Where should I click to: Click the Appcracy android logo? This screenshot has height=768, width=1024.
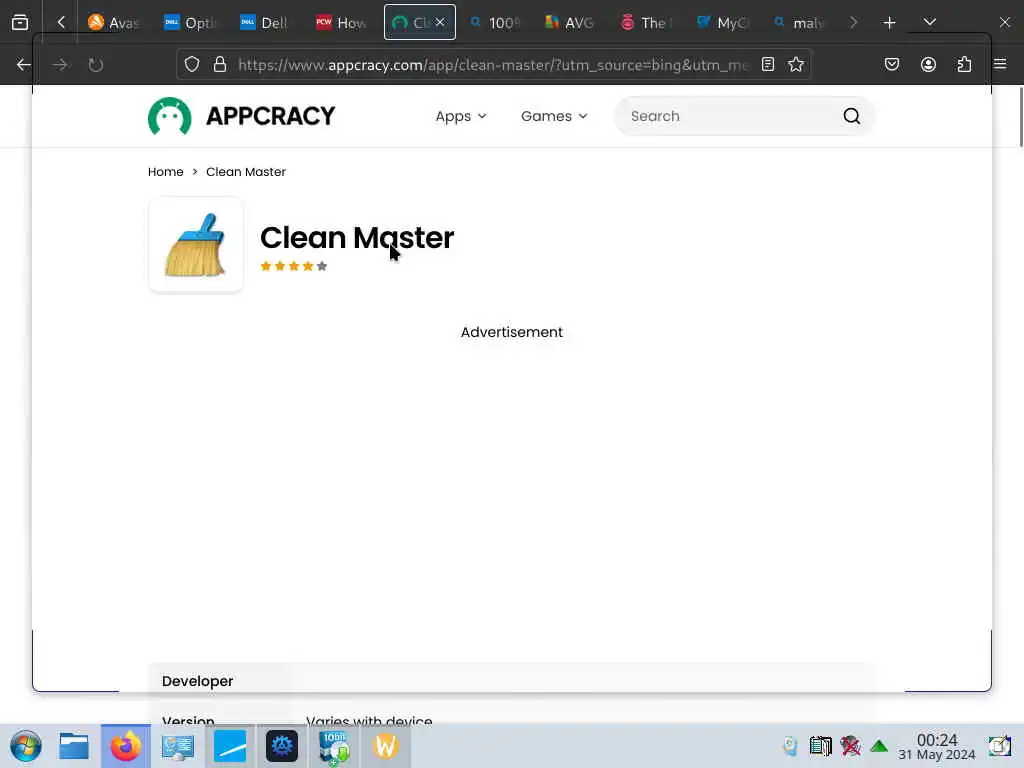click(170, 116)
